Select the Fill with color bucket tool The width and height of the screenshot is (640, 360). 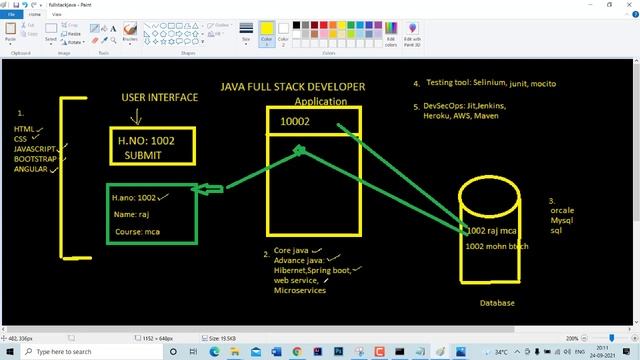click(104, 28)
